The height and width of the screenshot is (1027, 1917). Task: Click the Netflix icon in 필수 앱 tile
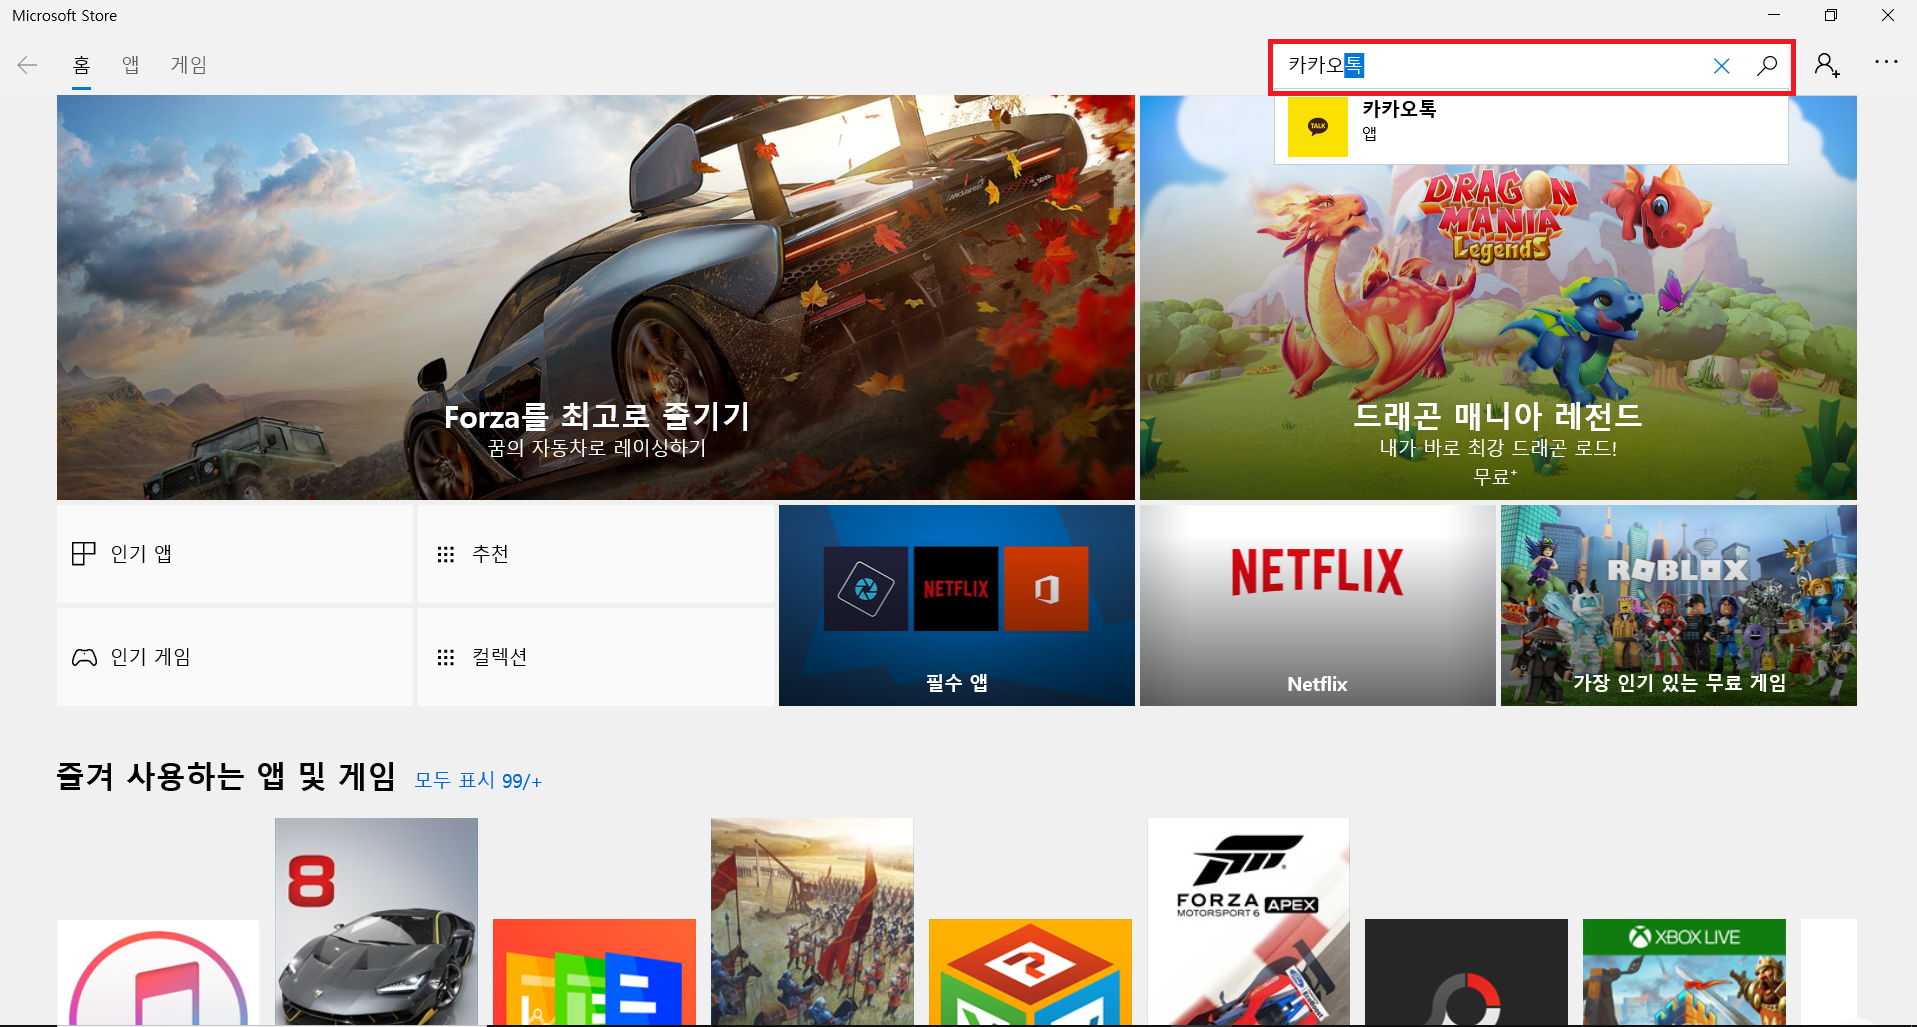click(956, 588)
